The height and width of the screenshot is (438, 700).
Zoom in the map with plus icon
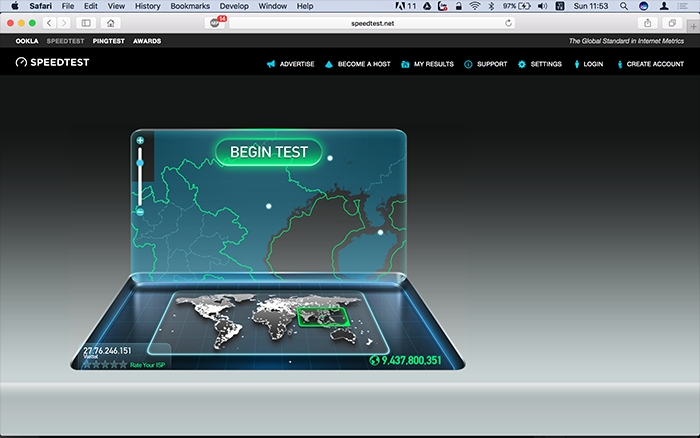(x=140, y=140)
